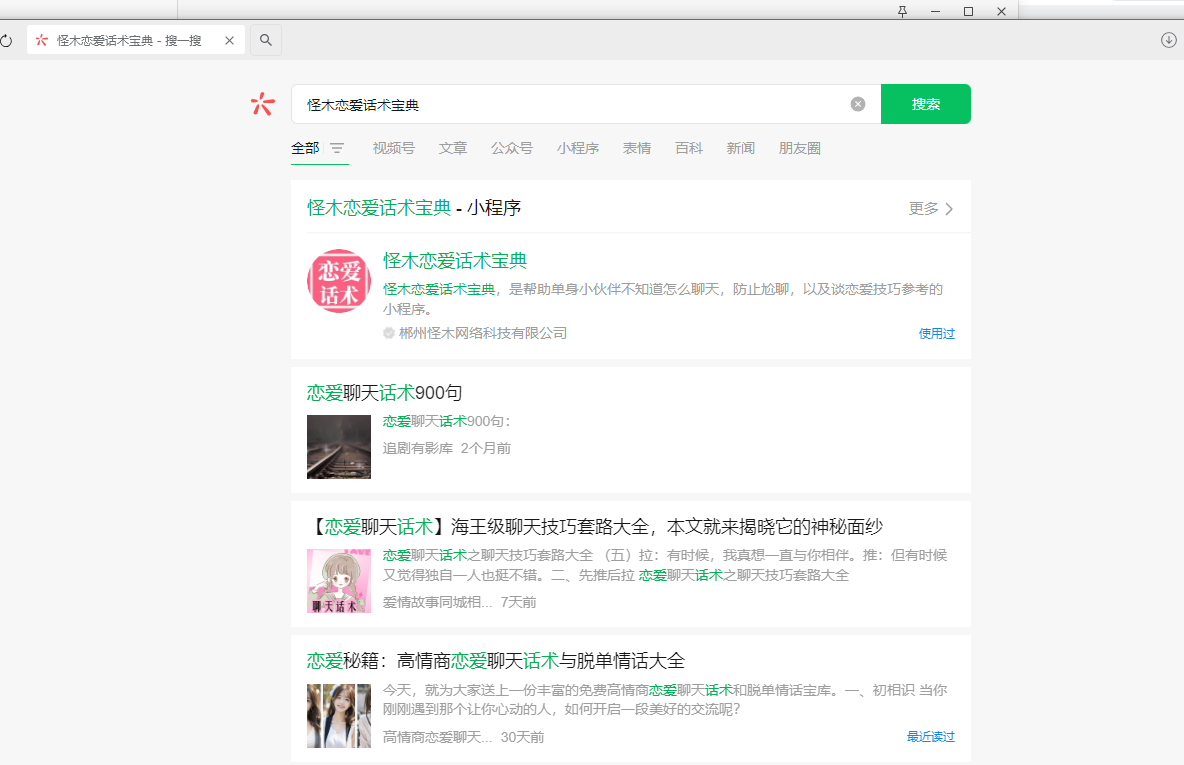Image resolution: width=1184 pixels, height=765 pixels.
Task: Minimize the window
Action: coord(935,11)
